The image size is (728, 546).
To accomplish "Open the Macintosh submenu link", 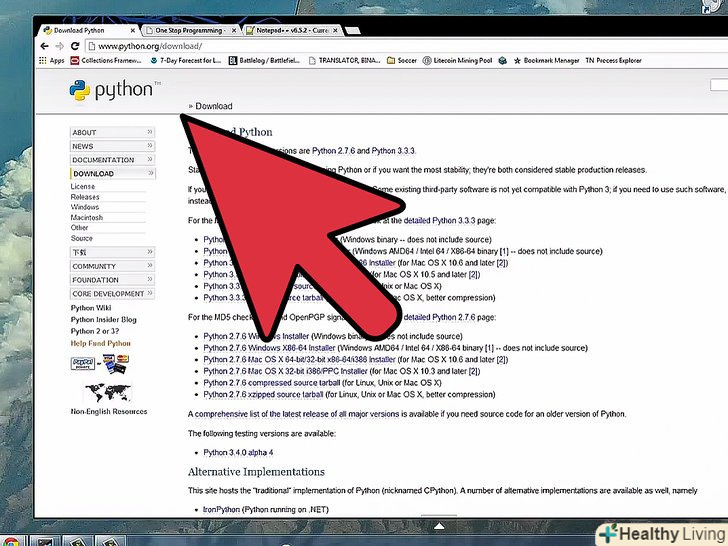I will [87, 217].
